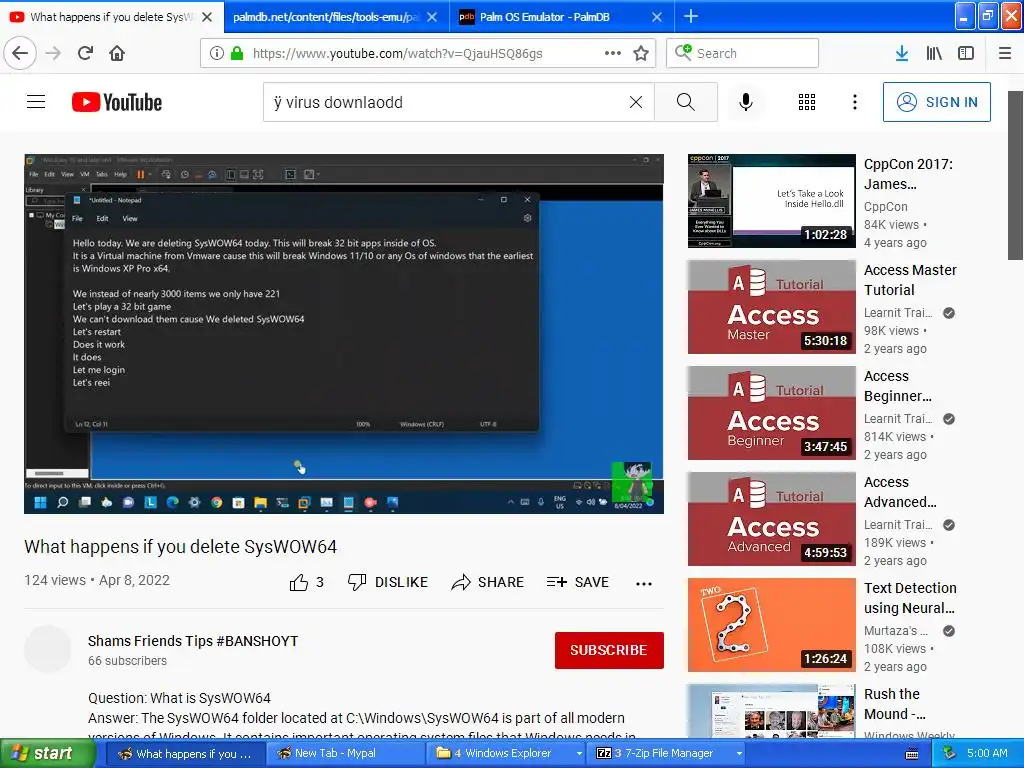Open the YouTube guide hamburger menu
This screenshot has height=768, width=1024.
pos(36,102)
